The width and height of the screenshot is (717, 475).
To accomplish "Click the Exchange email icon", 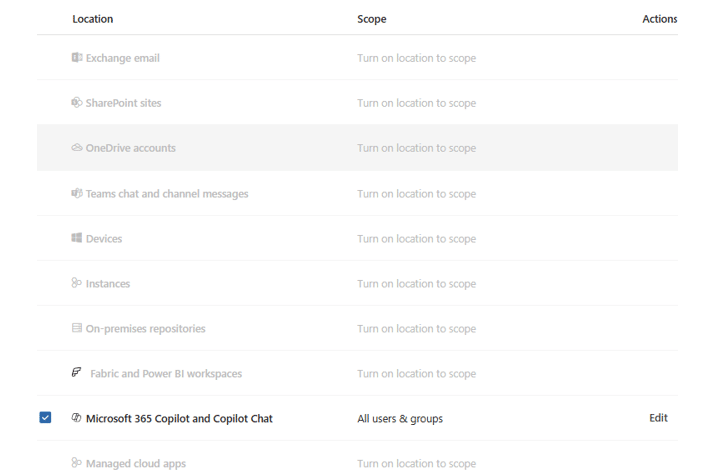I will [x=77, y=58].
